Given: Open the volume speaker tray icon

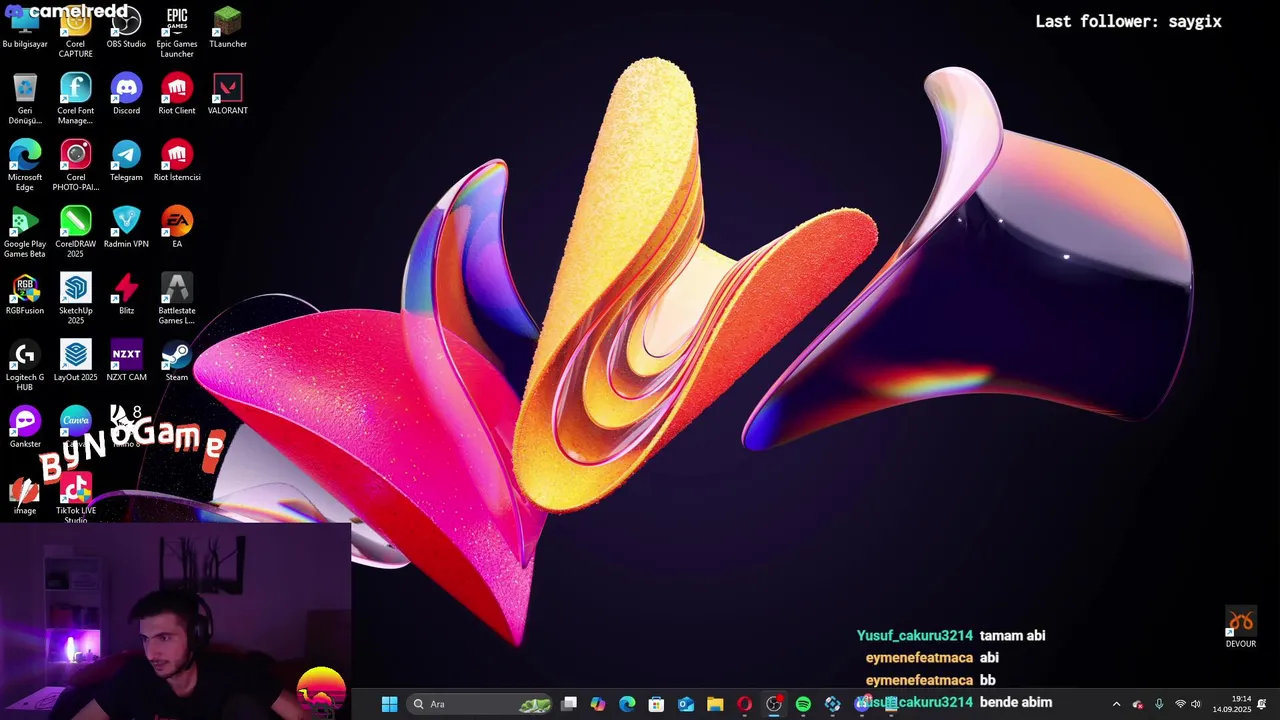Looking at the screenshot, I should pyautogui.click(x=1196, y=704).
